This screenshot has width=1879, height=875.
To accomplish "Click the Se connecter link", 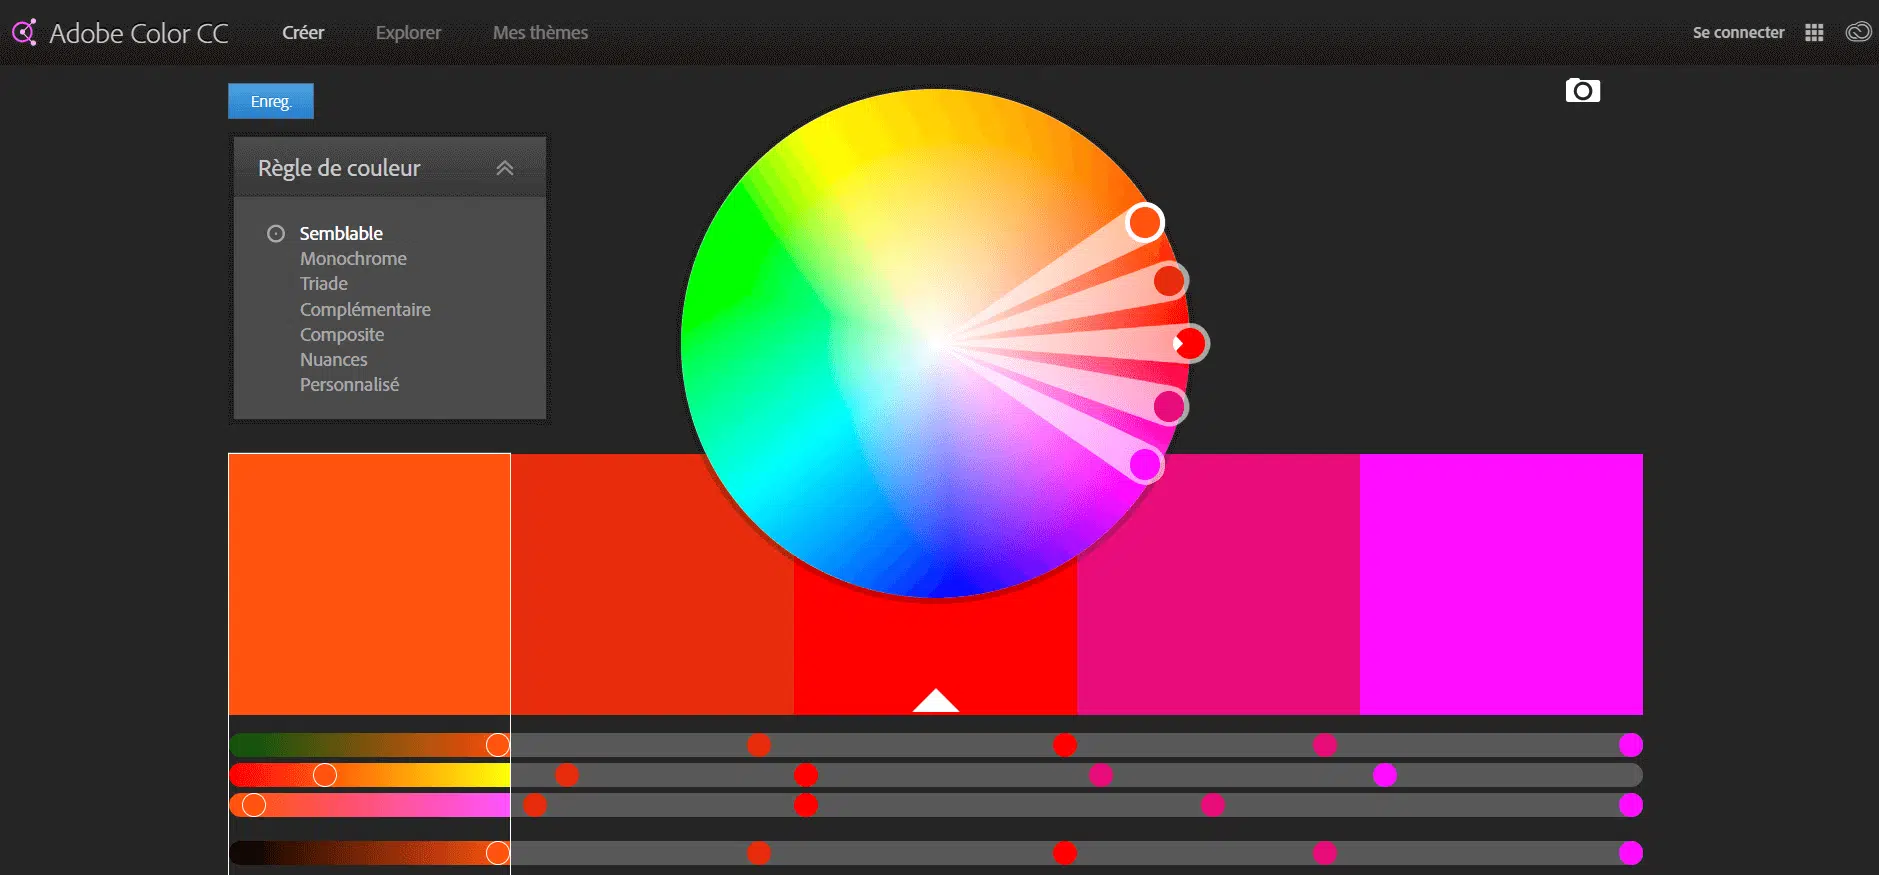I will 1738,33.
